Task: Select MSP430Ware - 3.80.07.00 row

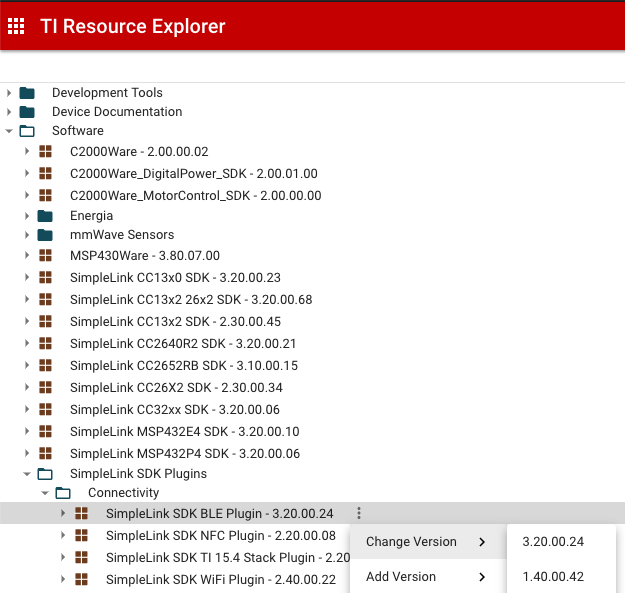Action: coord(145,255)
